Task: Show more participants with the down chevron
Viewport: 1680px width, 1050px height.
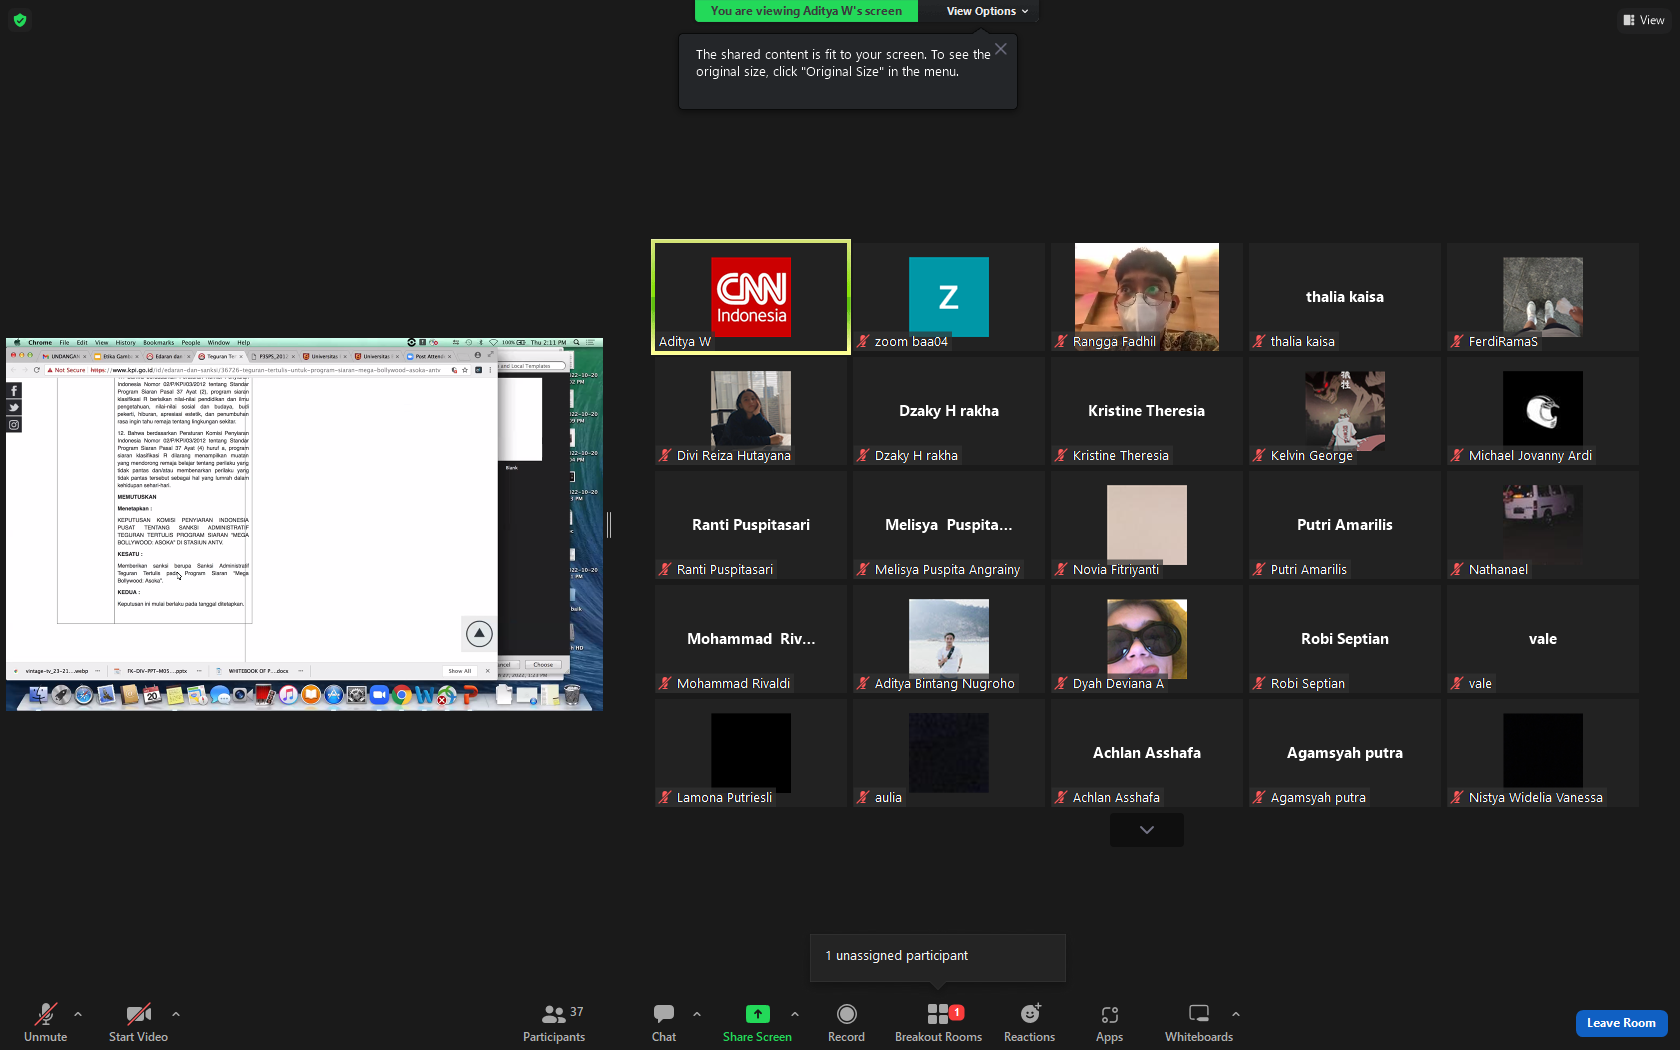Action: click(x=1147, y=830)
